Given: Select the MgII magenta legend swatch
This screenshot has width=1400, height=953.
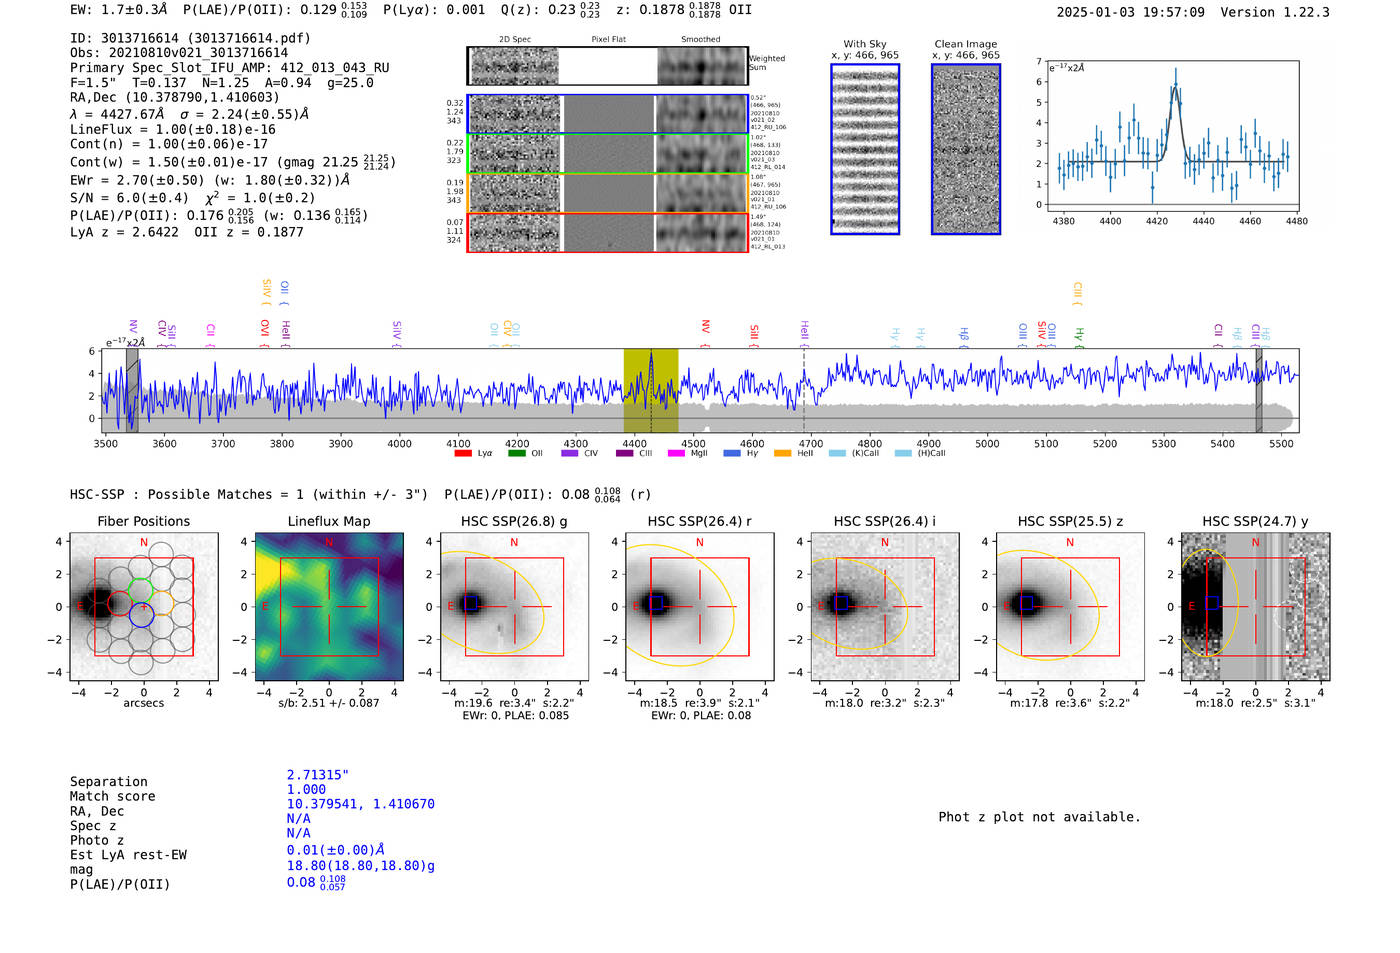Looking at the screenshot, I should [x=676, y=453].
